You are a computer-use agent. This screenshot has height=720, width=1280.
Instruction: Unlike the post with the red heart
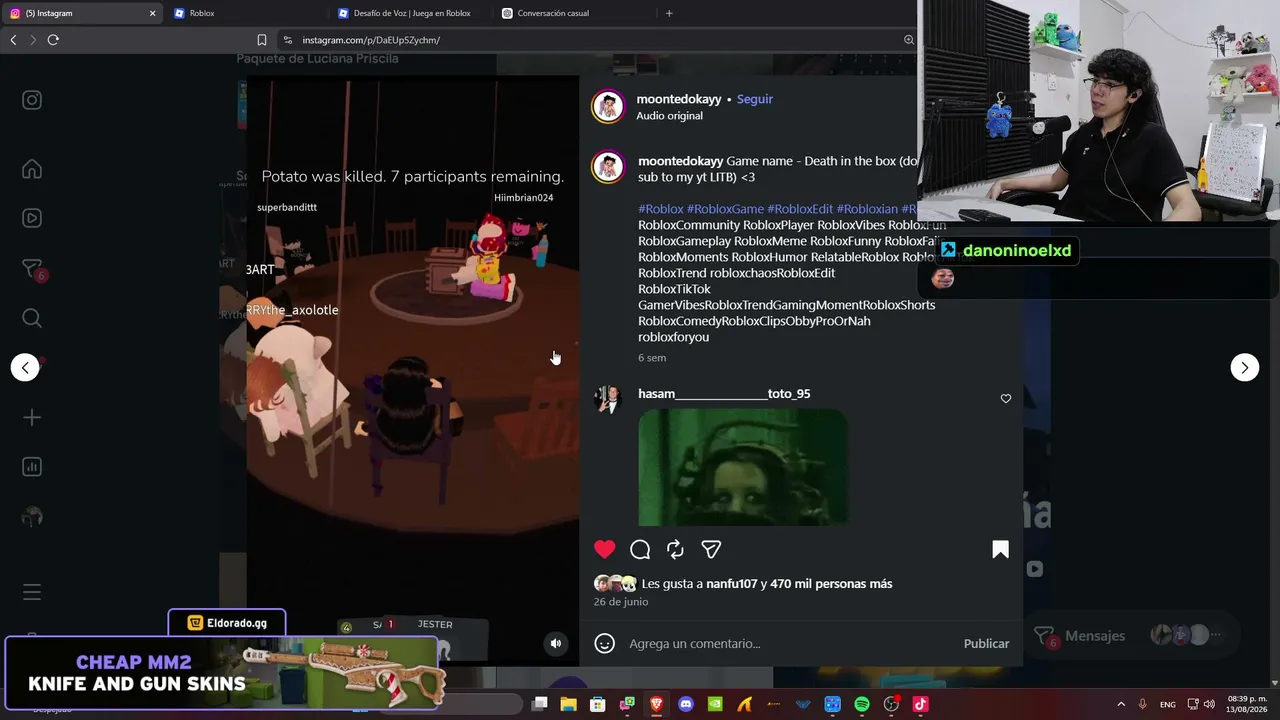604,549
